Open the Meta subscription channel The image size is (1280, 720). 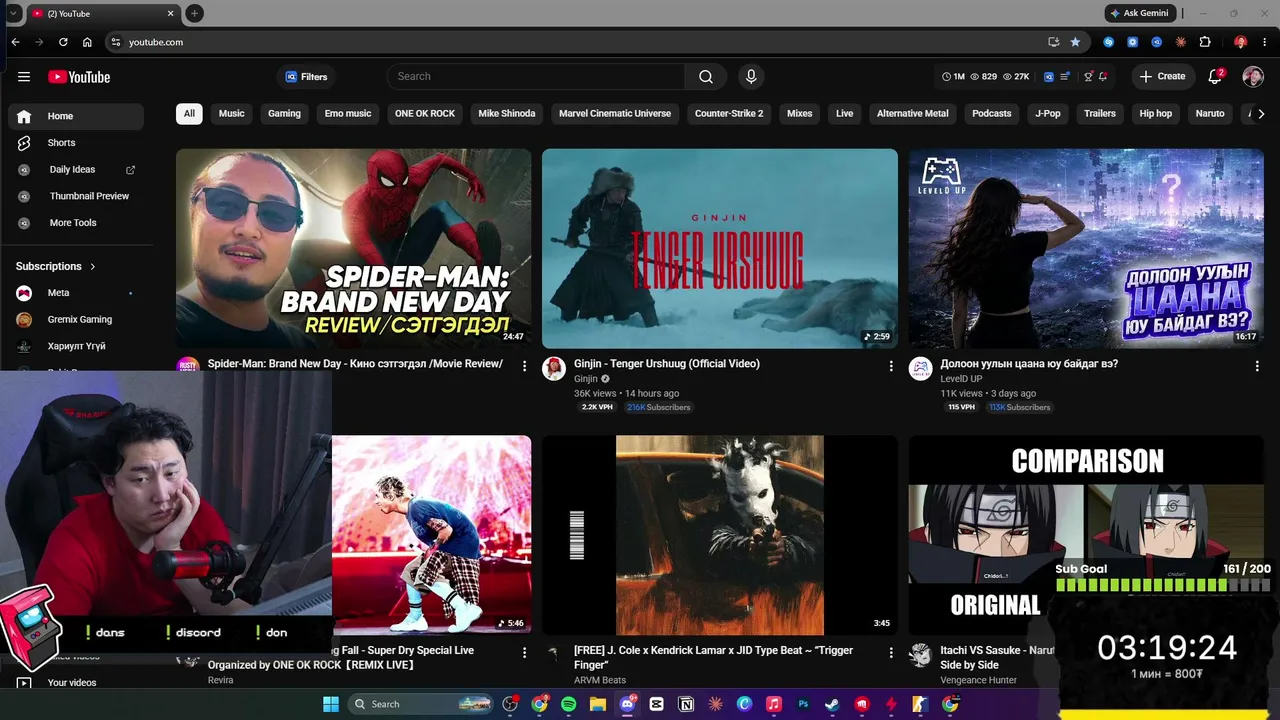[76, 293]
